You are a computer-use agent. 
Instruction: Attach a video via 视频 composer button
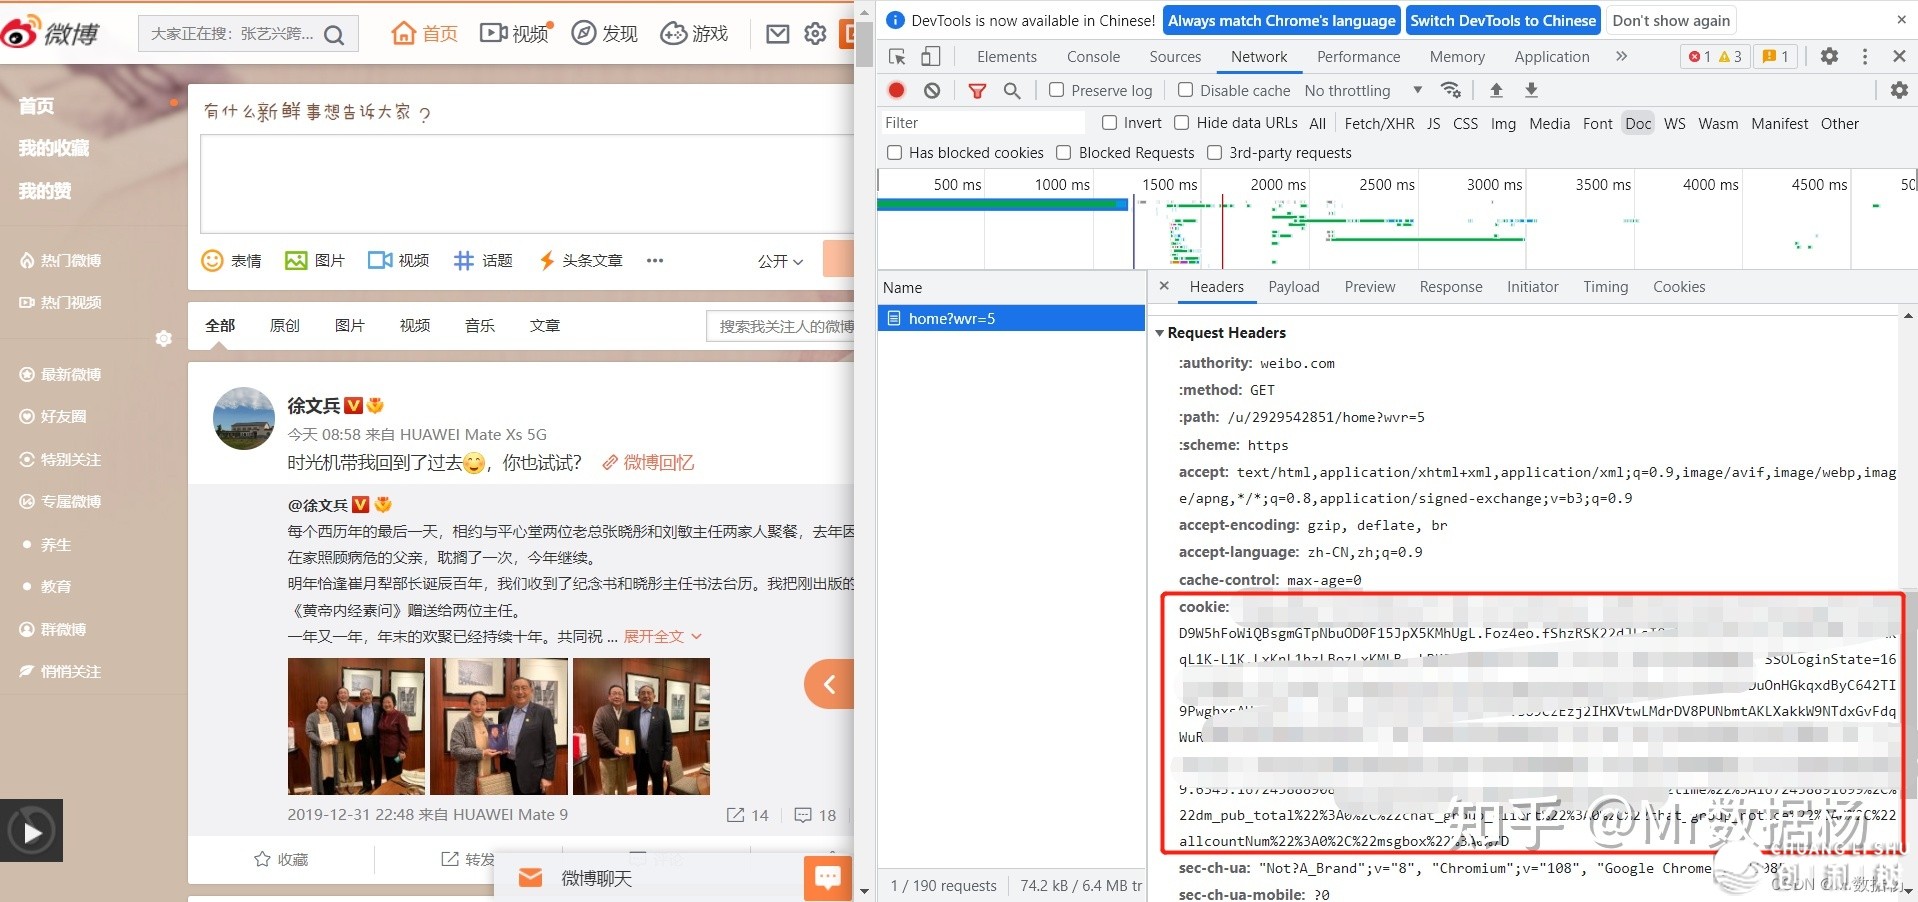[x=398, y=261]
